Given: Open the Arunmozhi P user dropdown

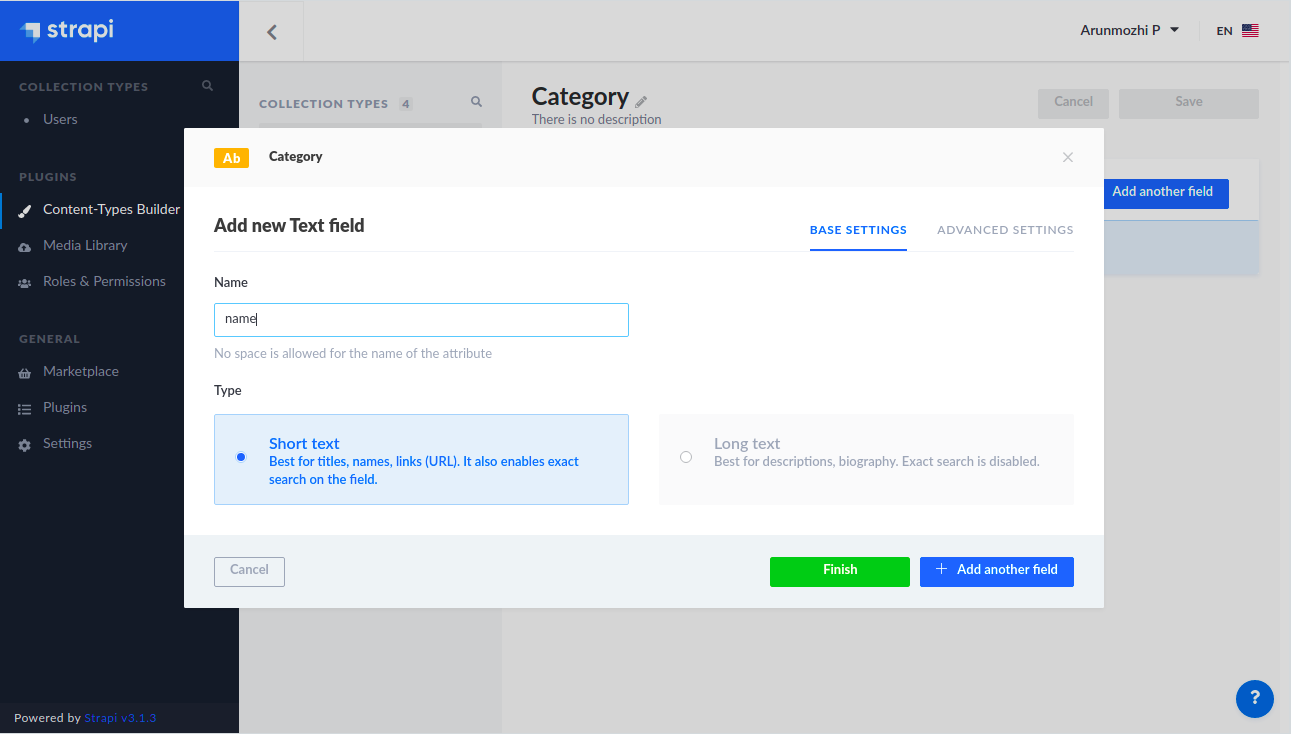Looking at the screenshot, I should 1130,30.
